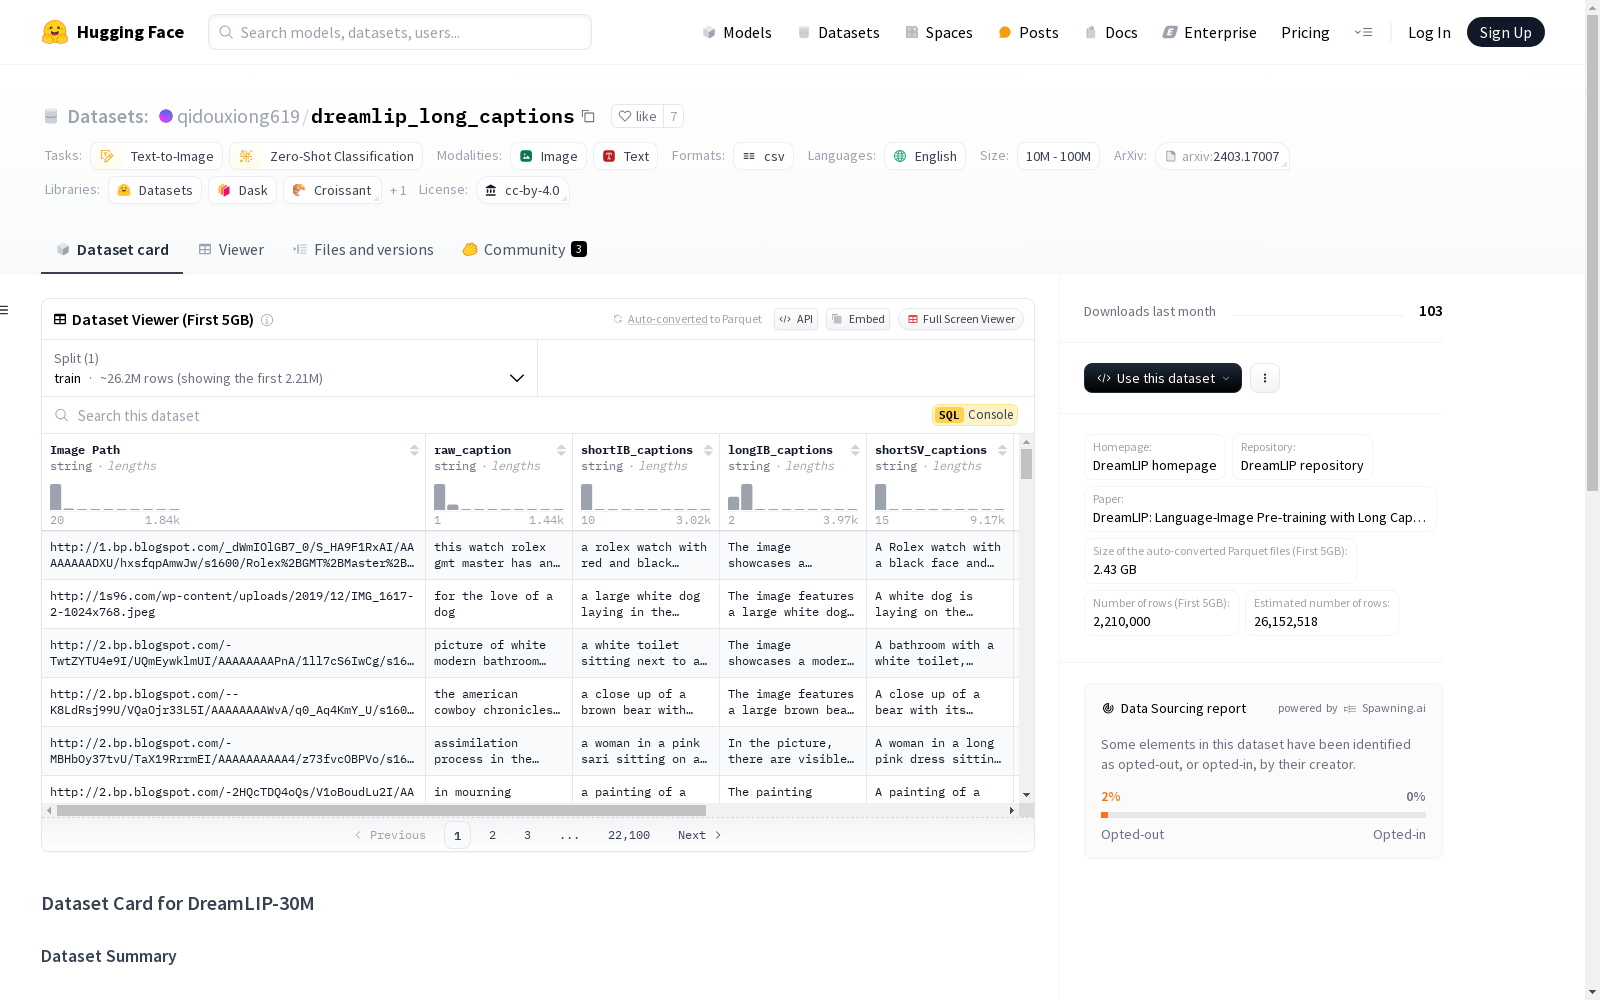Select the Dataset card tab
The height and width of the screenshot is (1000, 1600).
[x=112, y=250]
